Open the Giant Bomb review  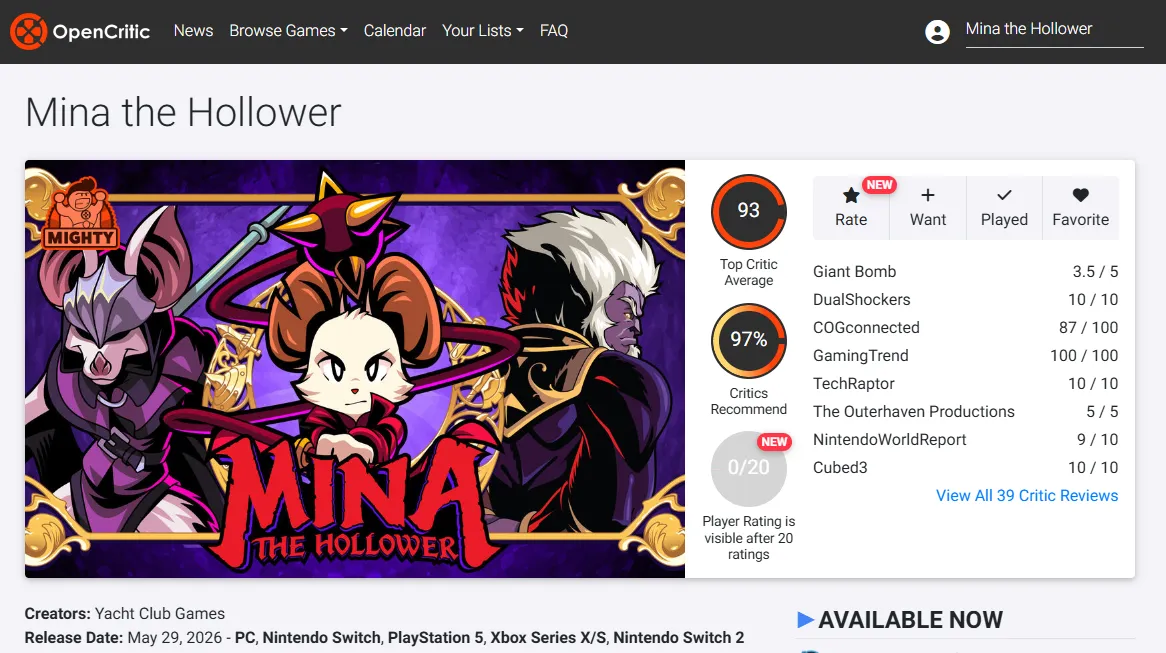pos(854,271)
